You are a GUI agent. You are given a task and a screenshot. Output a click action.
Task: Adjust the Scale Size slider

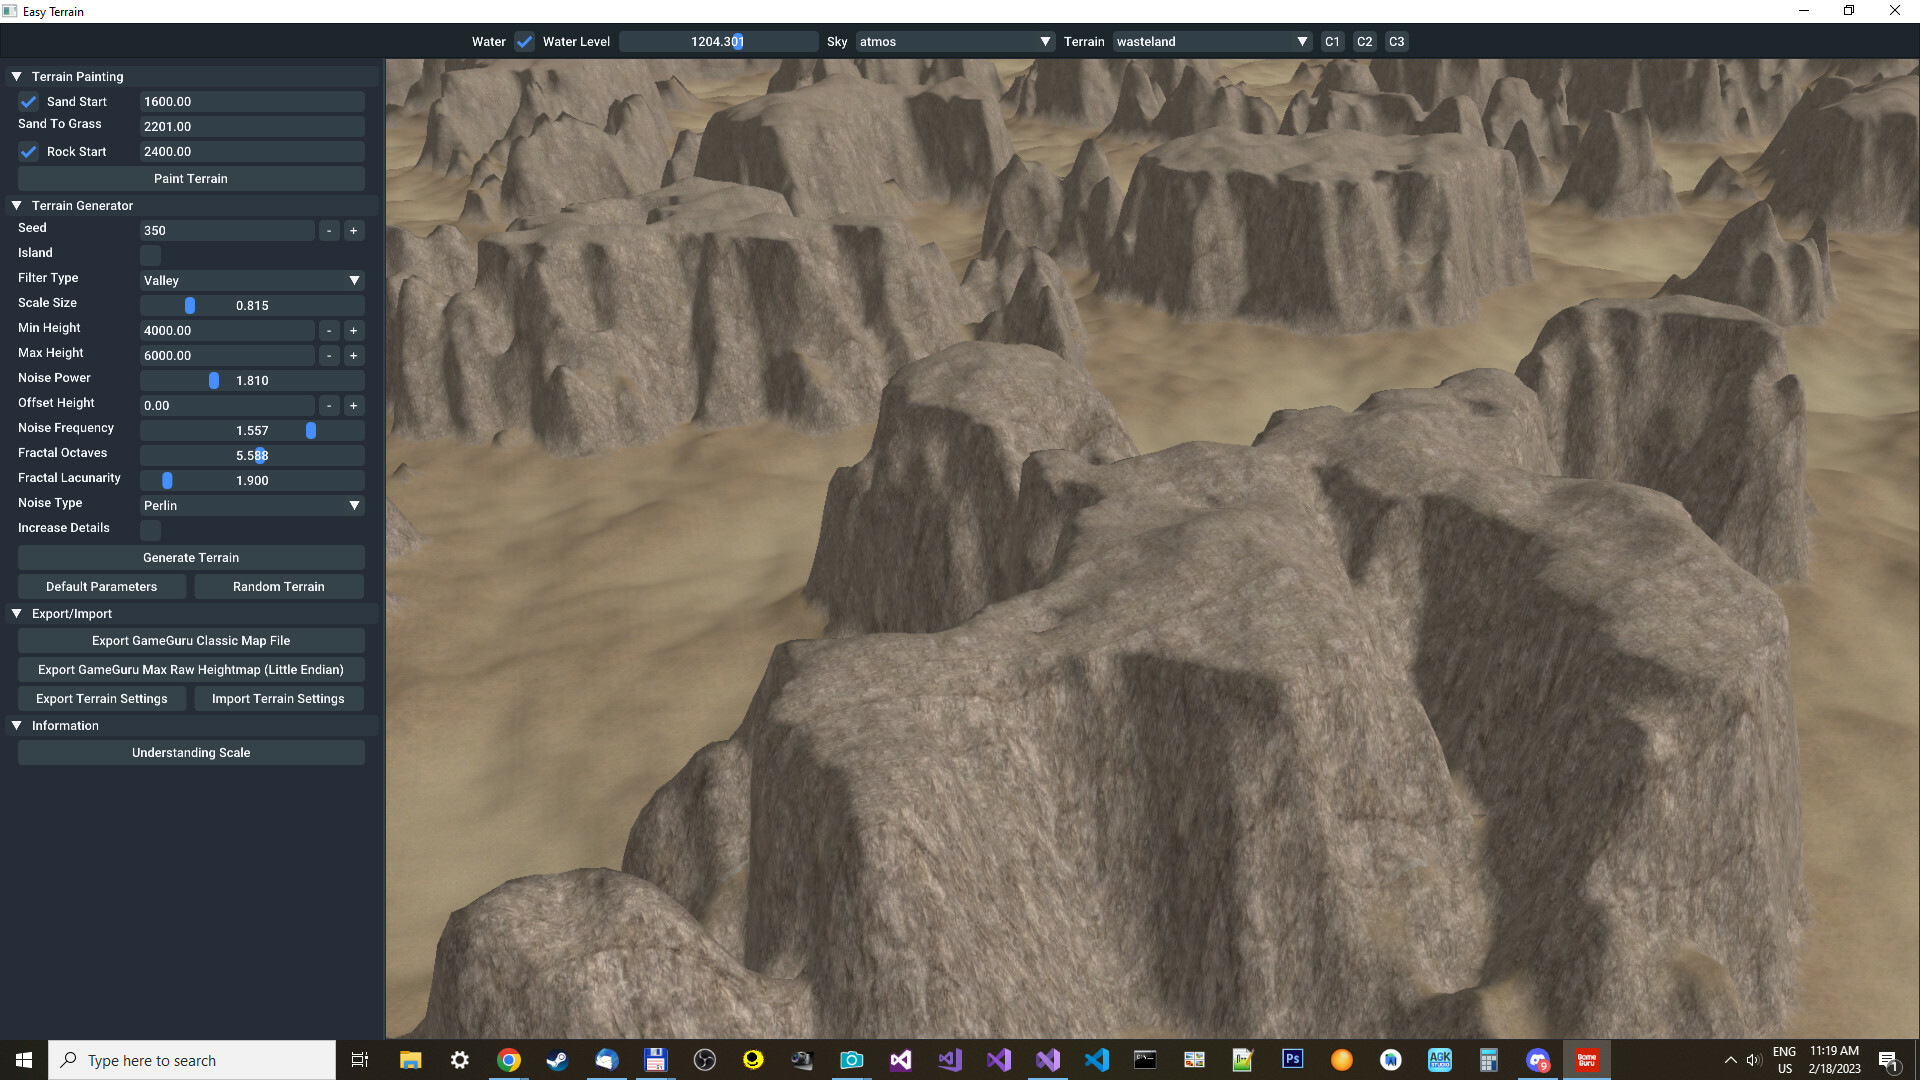pos(190,305)
